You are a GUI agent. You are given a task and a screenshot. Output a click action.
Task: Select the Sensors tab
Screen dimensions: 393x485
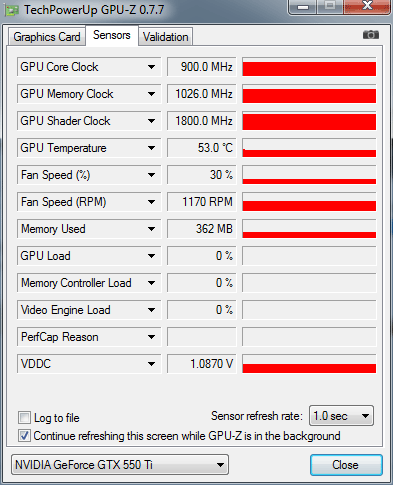pyautogui.click(x=112, y=35)
